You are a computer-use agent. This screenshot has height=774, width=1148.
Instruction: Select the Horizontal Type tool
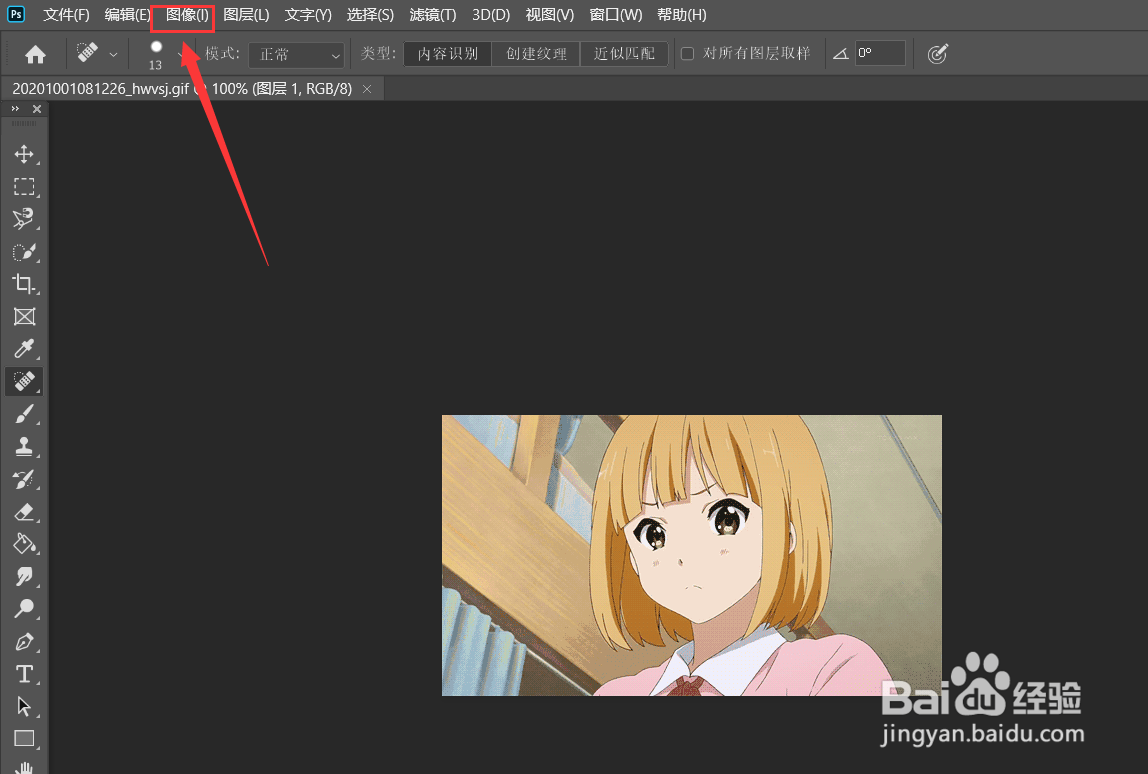[x=24, y=674]
